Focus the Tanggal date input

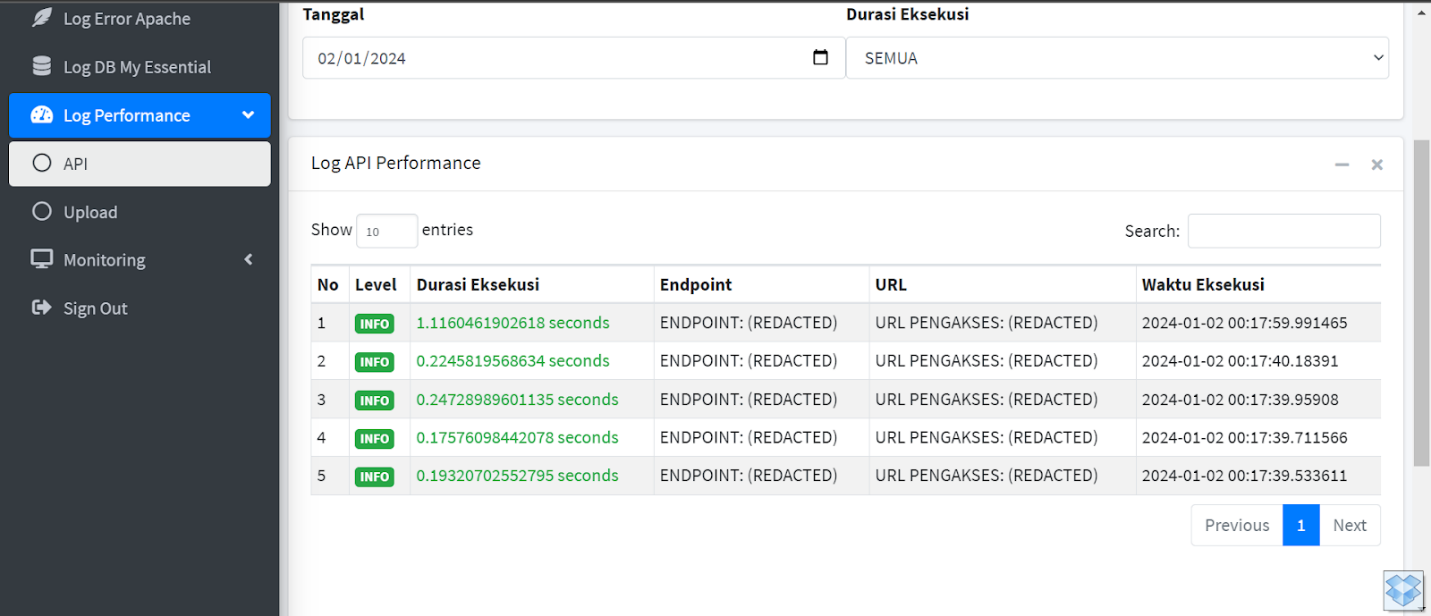(x=574, y=58)
